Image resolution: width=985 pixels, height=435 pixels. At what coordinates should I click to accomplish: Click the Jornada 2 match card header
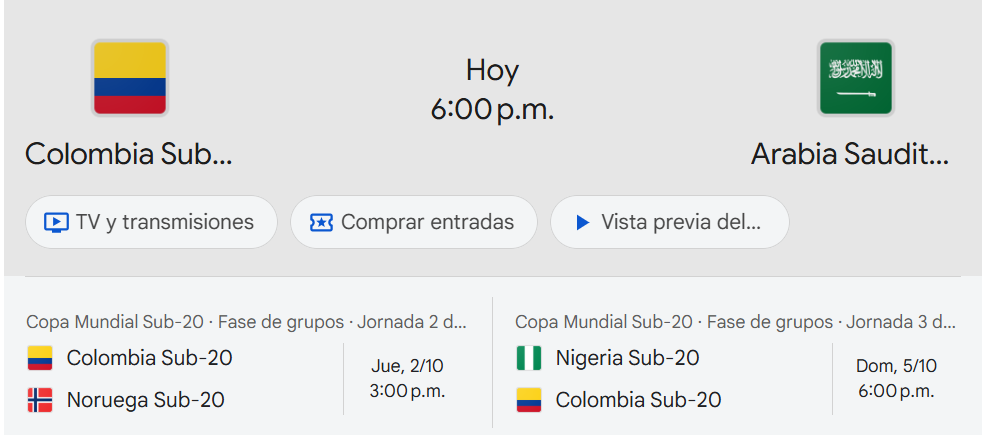point(246,322)
